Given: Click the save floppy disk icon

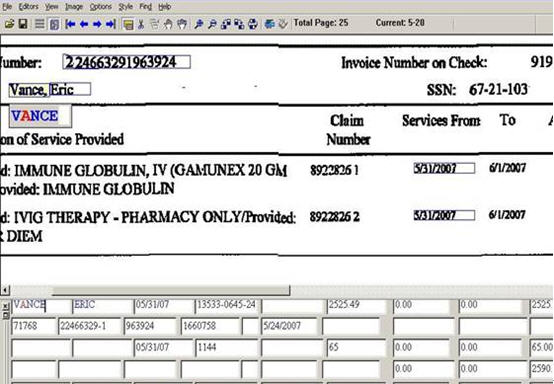Looking at the screenshot, I should (x=23, y=24).
